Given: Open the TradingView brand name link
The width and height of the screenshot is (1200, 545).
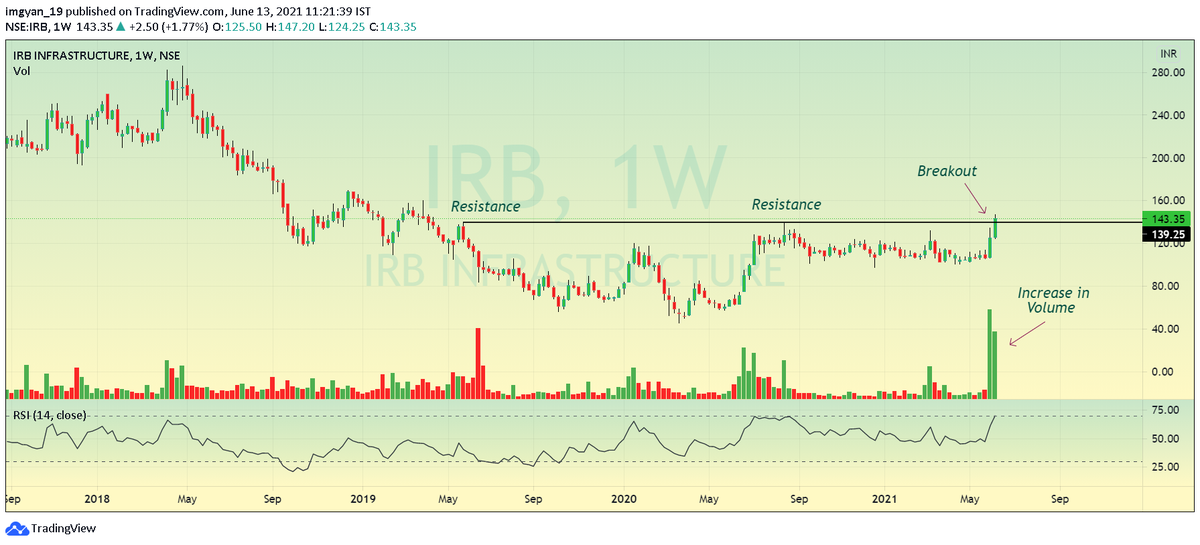Looking at the screenshot, I should (64, 529).
